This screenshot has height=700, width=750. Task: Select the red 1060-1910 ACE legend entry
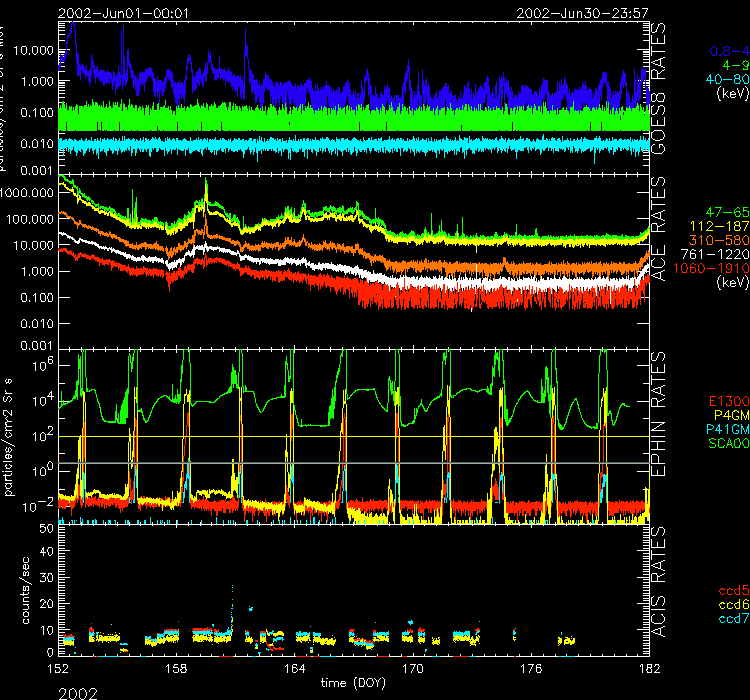[x=717, y=270]
